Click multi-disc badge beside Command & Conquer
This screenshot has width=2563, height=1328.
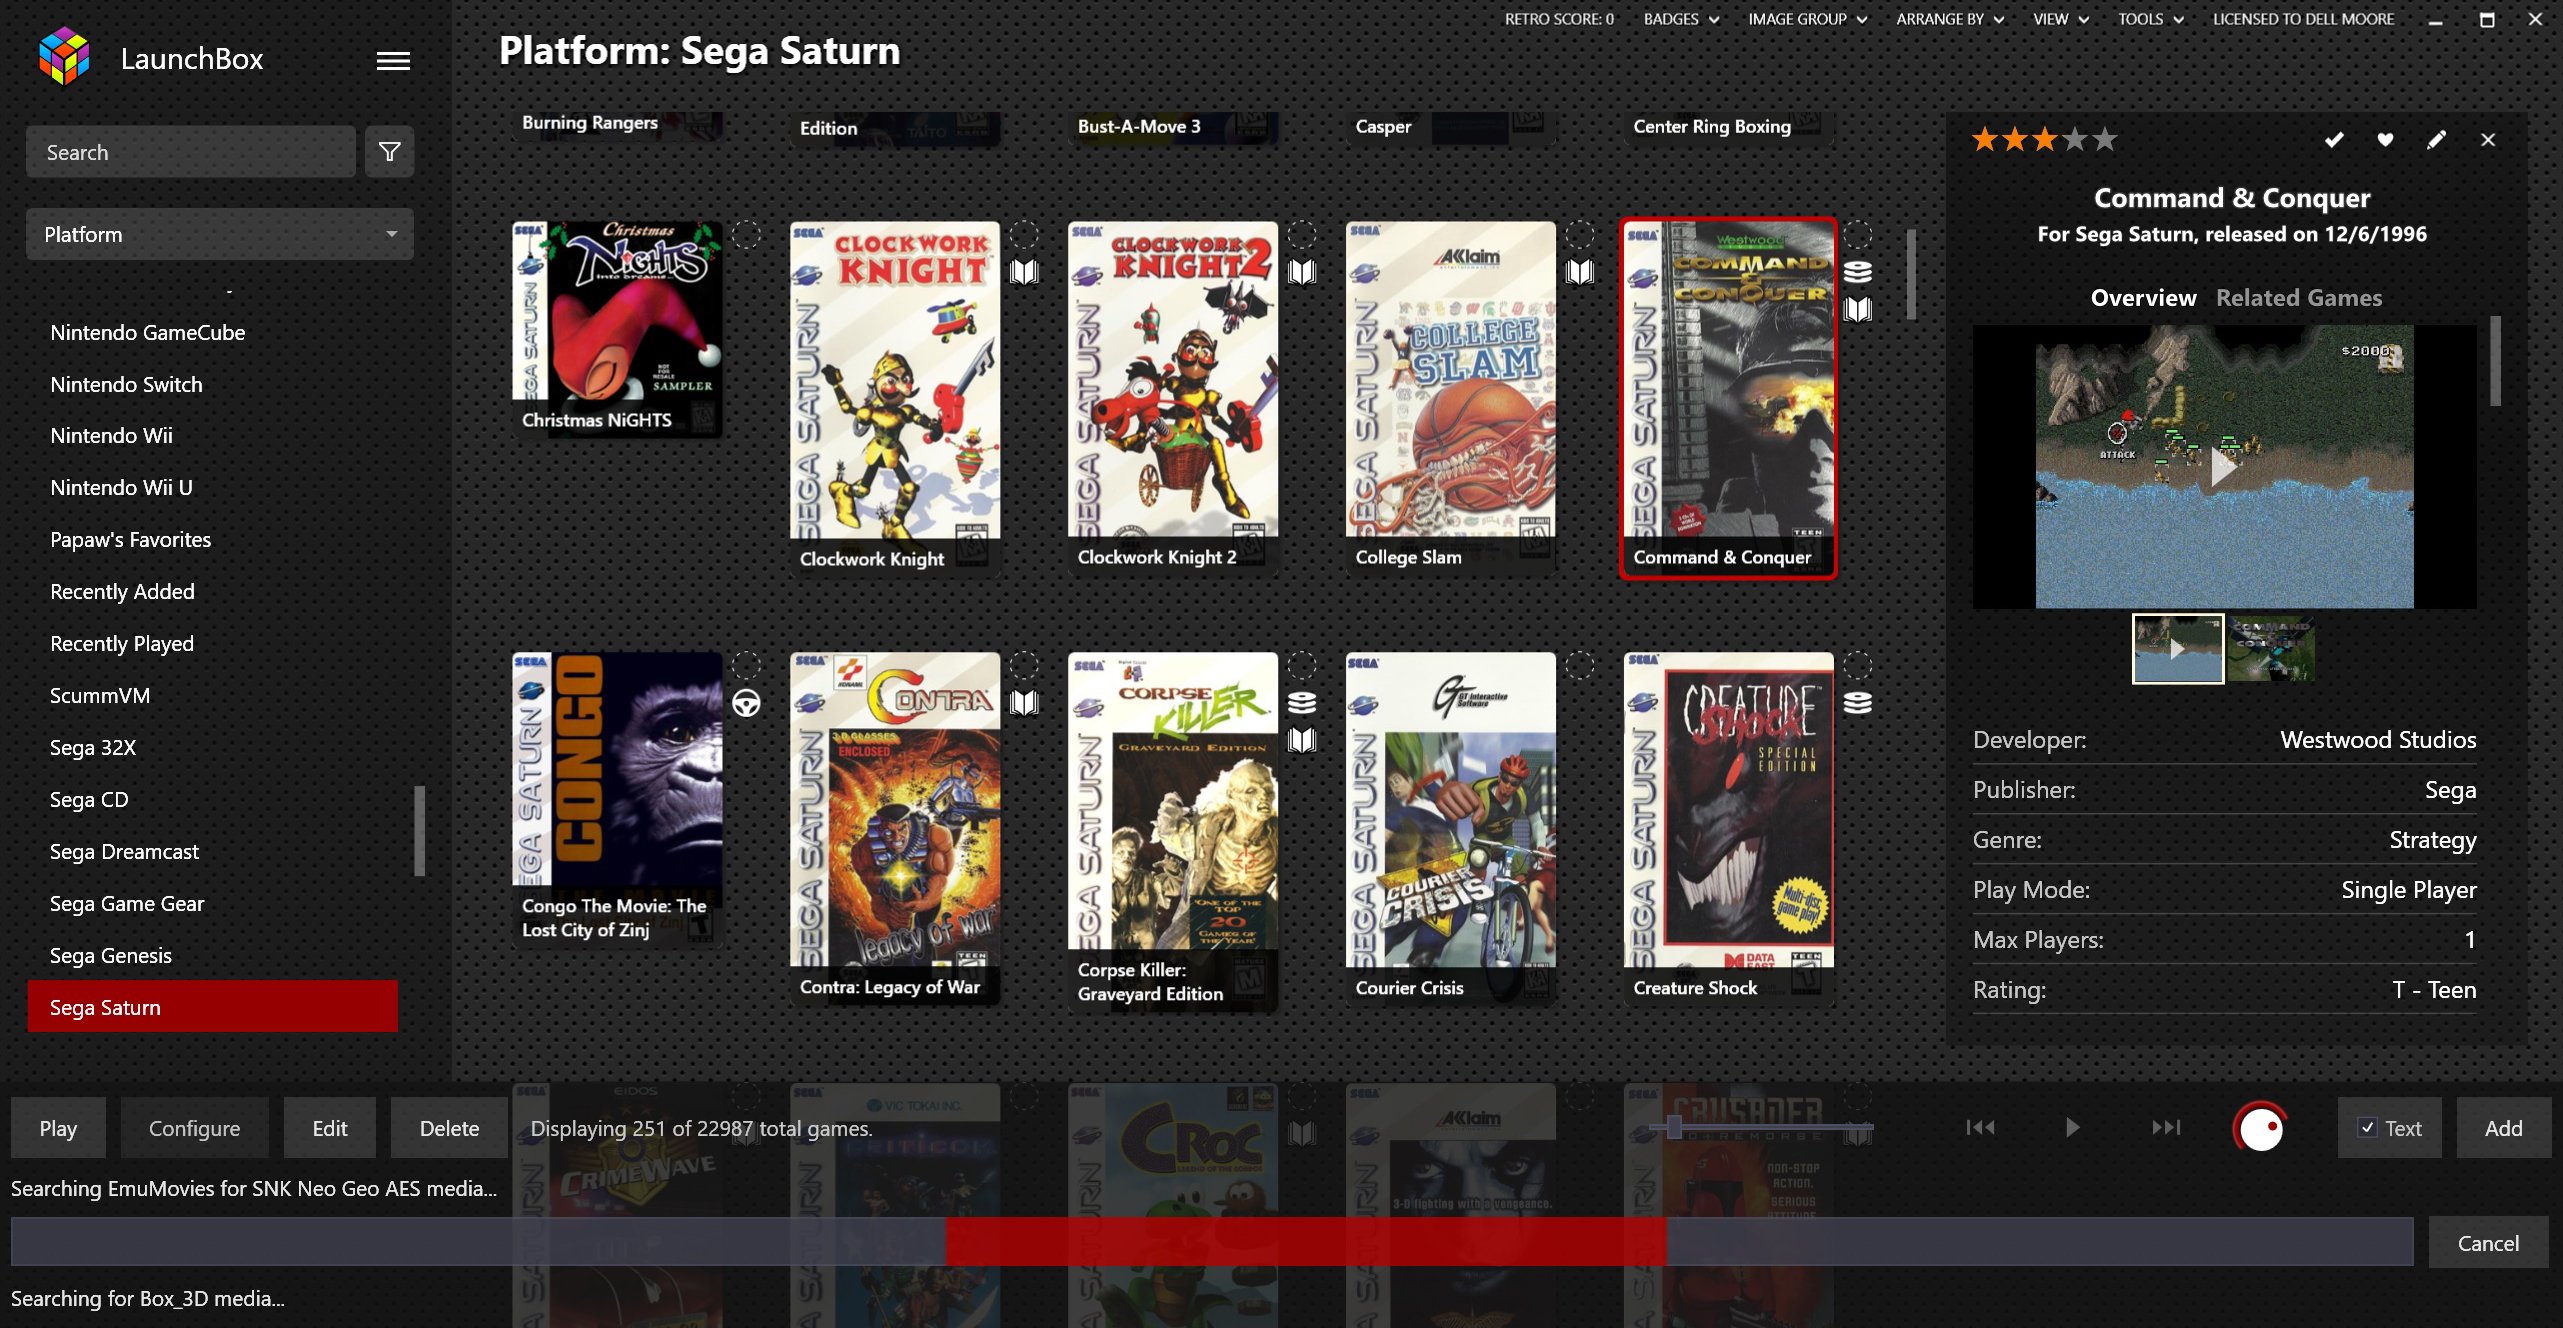[1858, 272]
